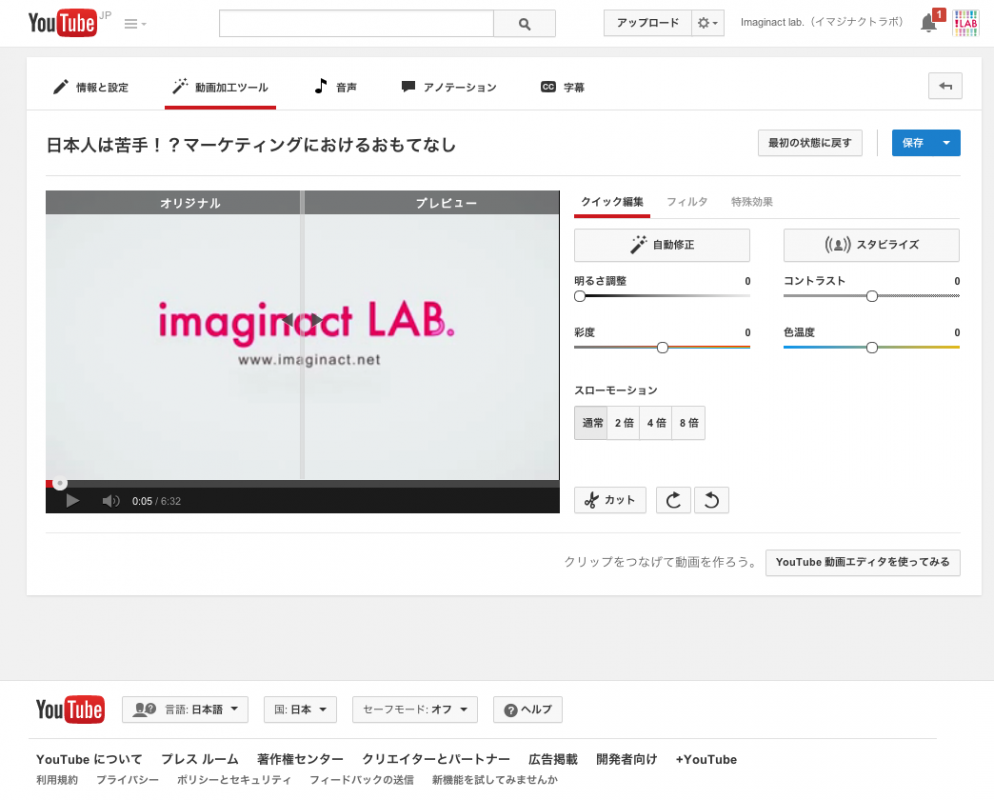Click into the search text field
This screenshot has height=800, width=994.
(x=356, y=23)
